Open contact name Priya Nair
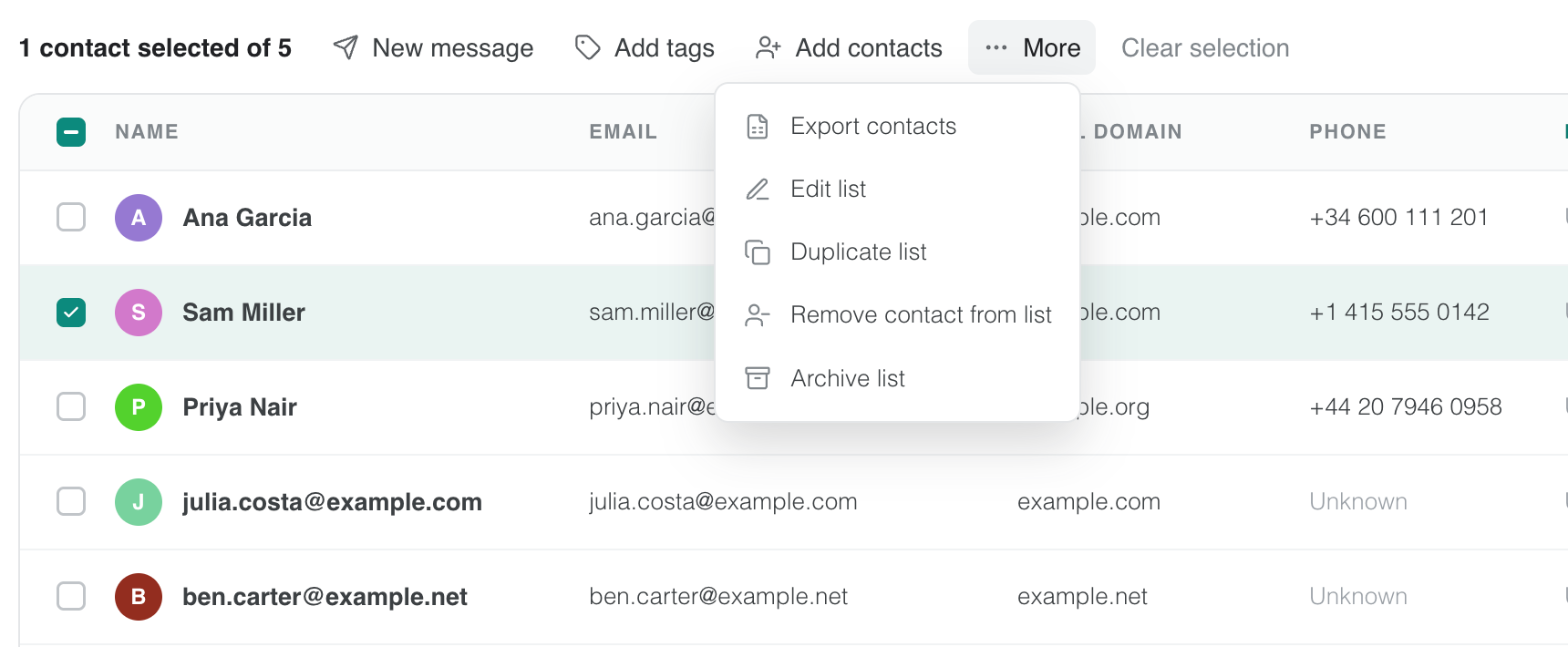 240,407
